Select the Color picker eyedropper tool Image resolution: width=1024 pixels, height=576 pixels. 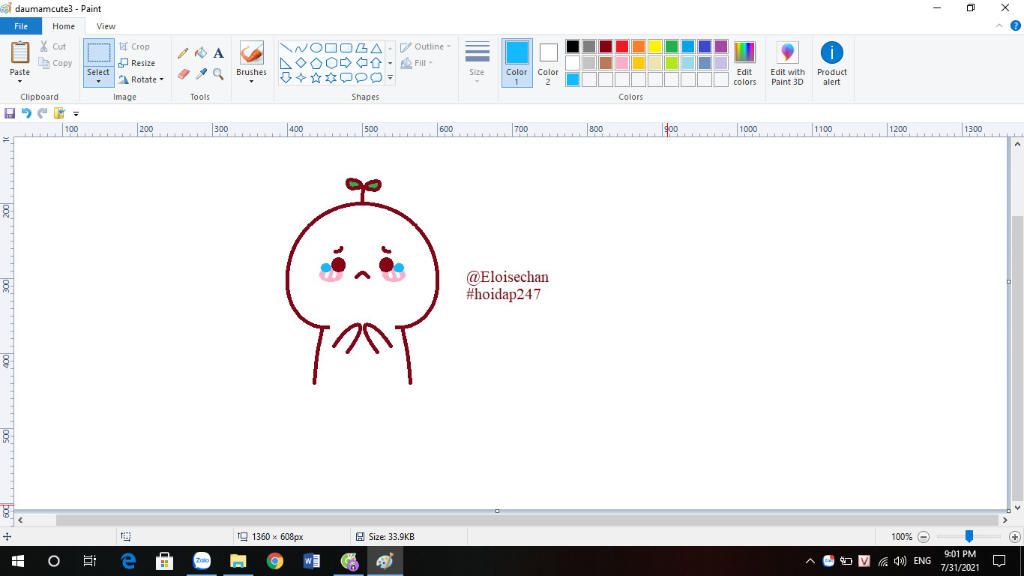pyautogui.click(x=200, y=74)
